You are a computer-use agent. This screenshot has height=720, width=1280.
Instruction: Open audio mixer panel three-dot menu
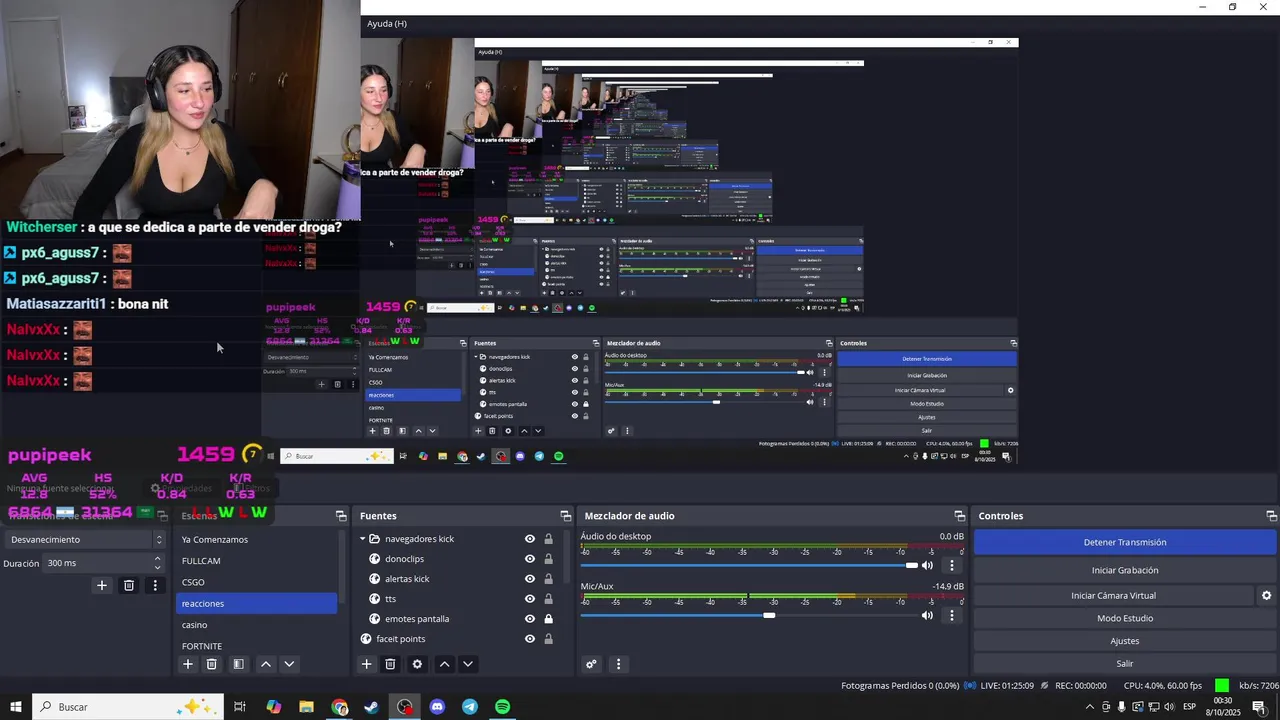coord(618,664)
